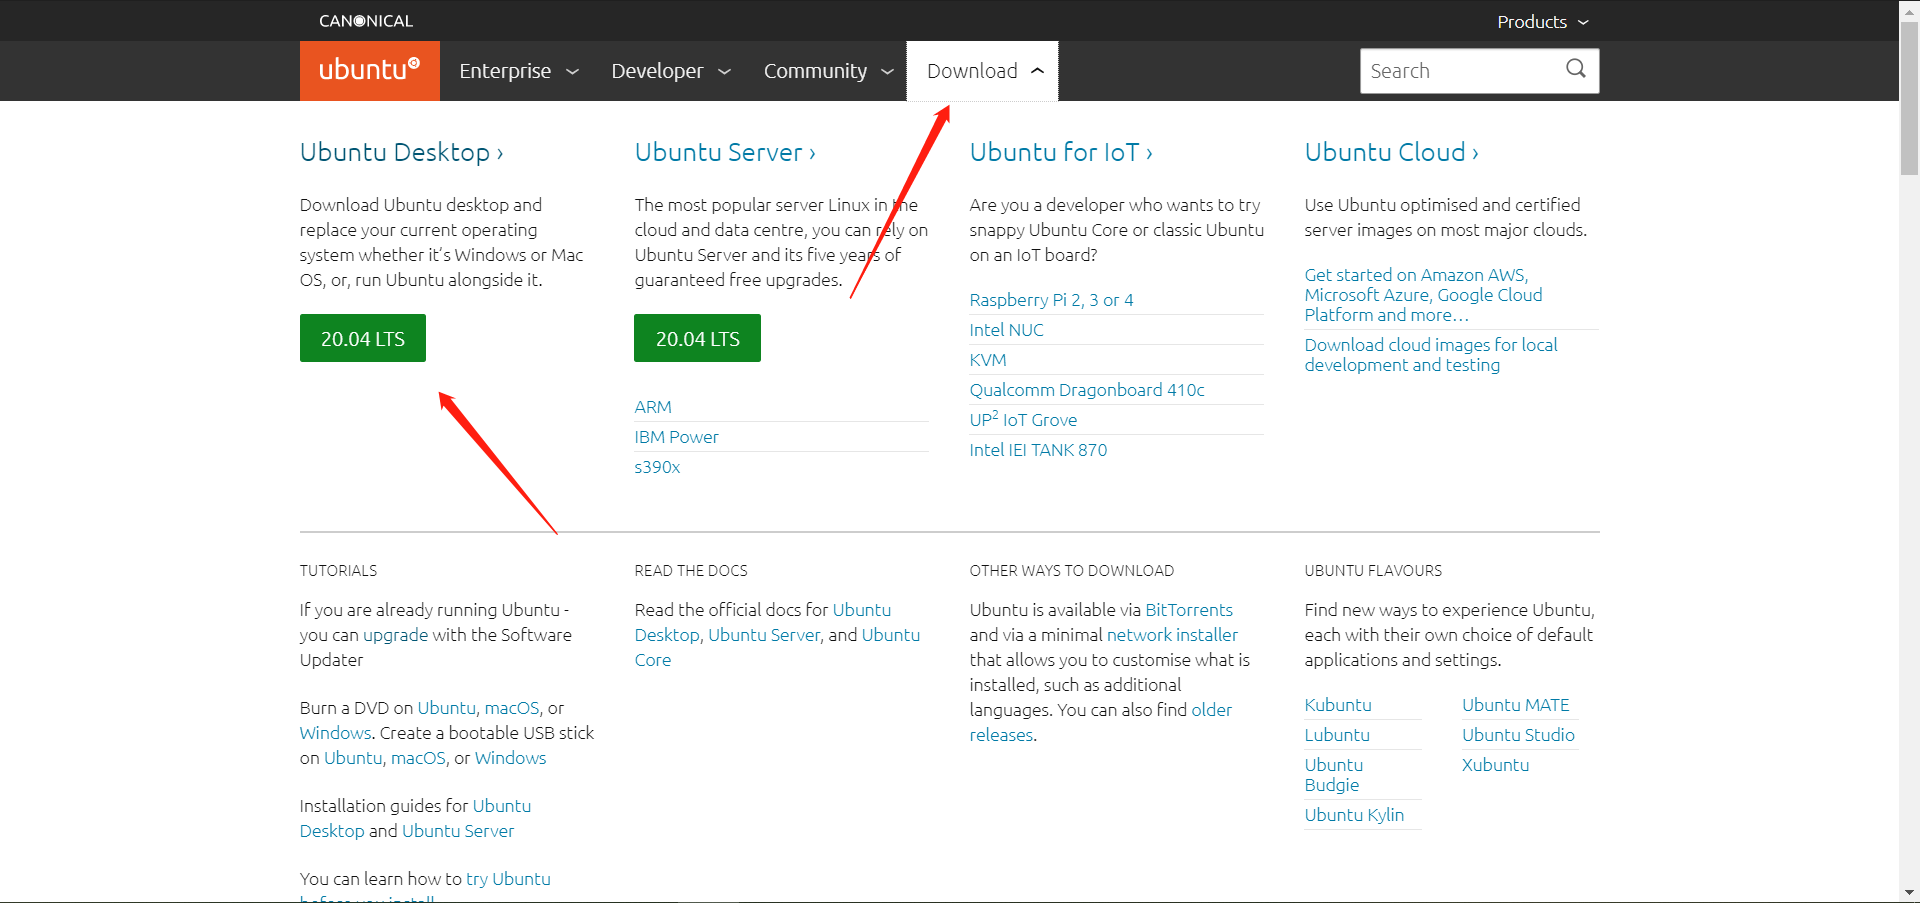This screenshot has height=903, width=1920.
Task: Click Download cloud images for local development
Action: (x=1431, y=355)
